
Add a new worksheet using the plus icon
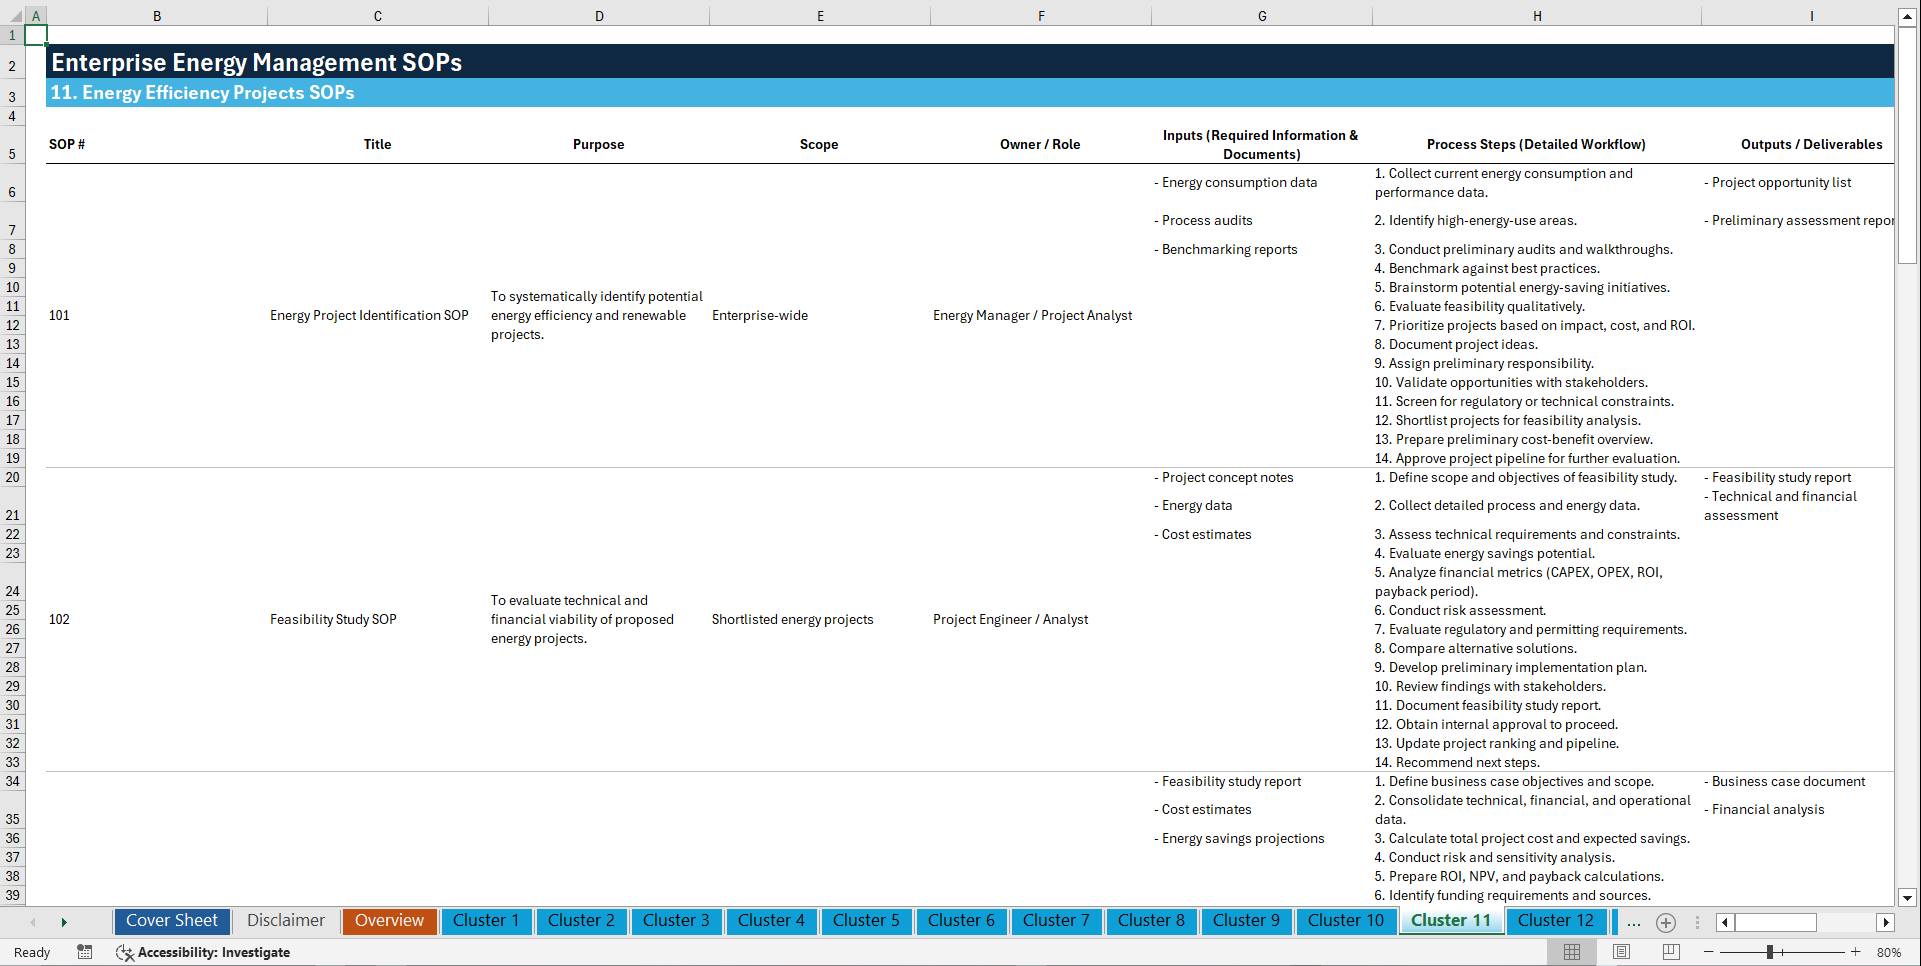coord(1666,923)
